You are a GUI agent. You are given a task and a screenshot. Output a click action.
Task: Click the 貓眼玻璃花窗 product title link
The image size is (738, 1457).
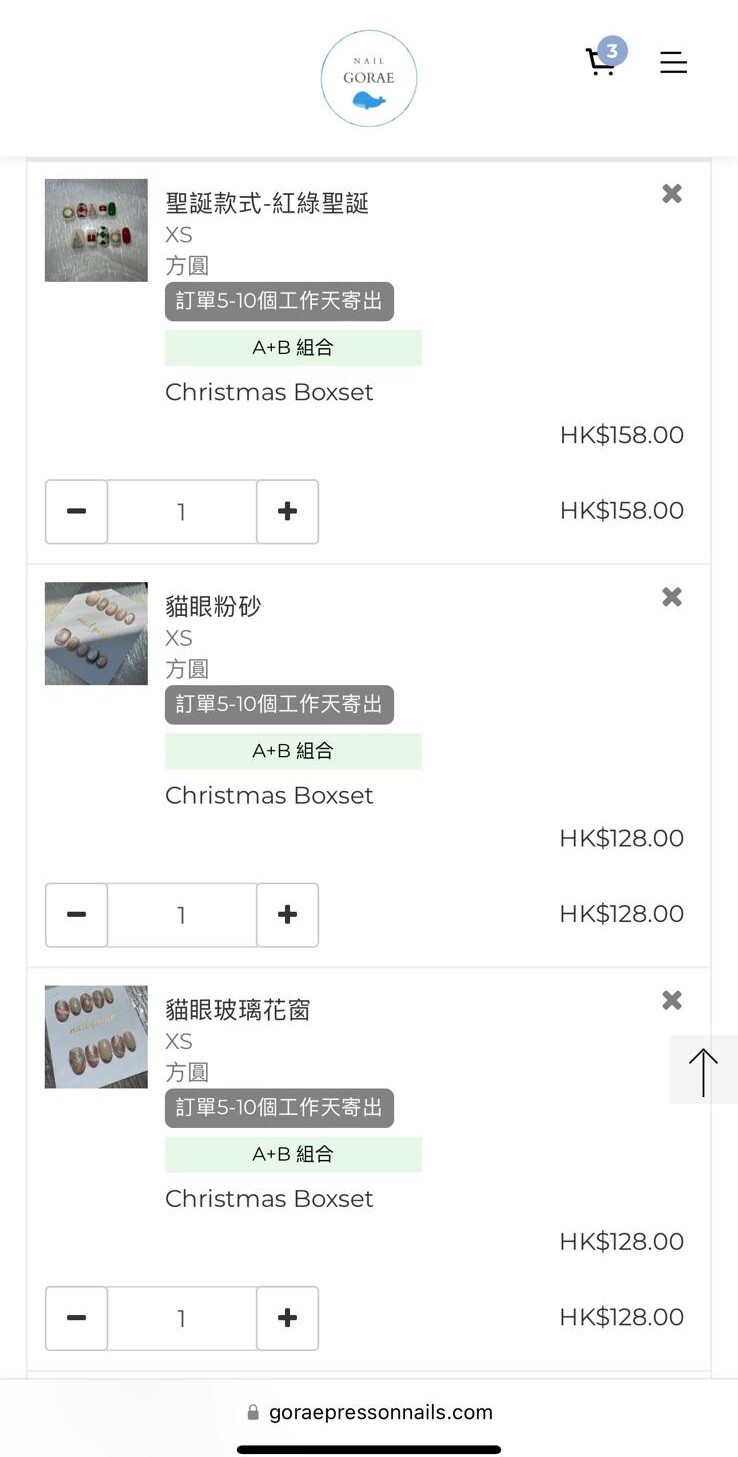coord(238,1009)
